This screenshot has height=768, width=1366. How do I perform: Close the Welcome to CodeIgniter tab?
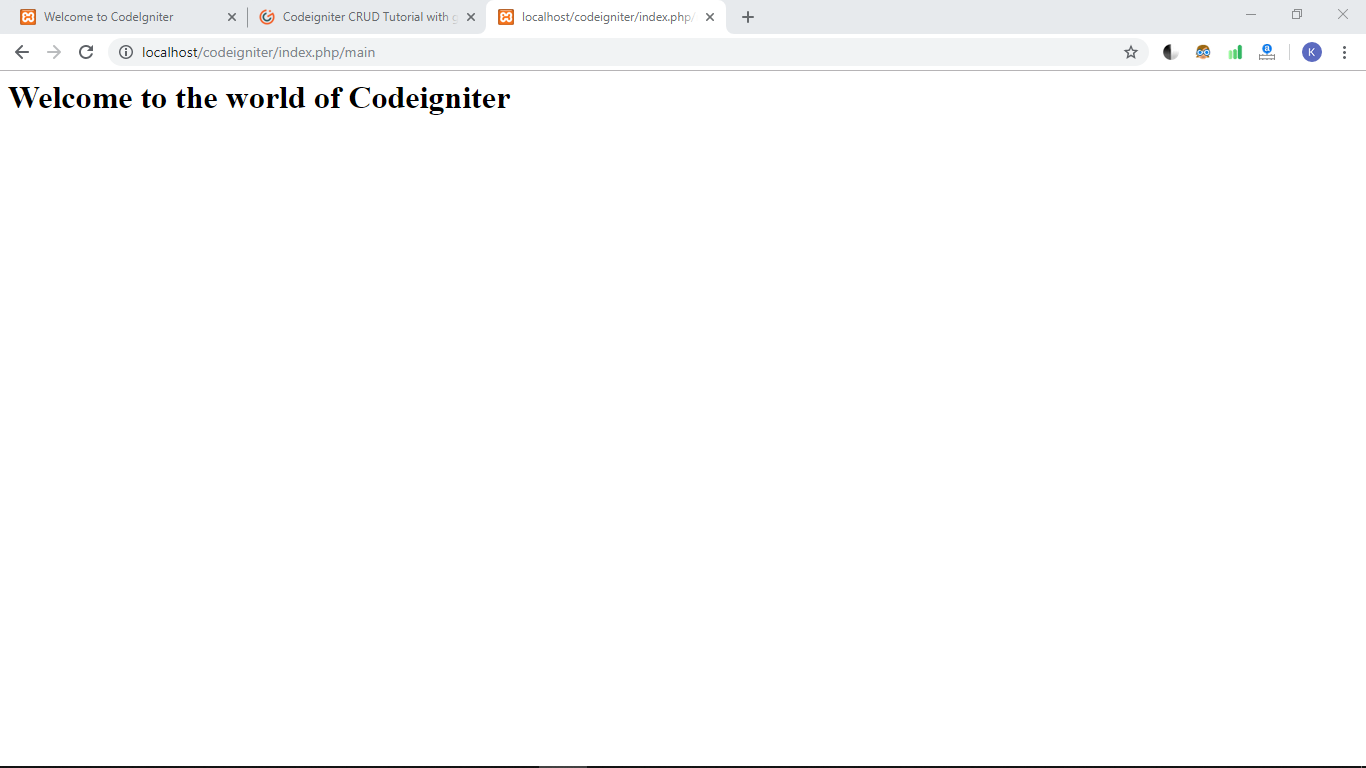(x=232, y=17)
